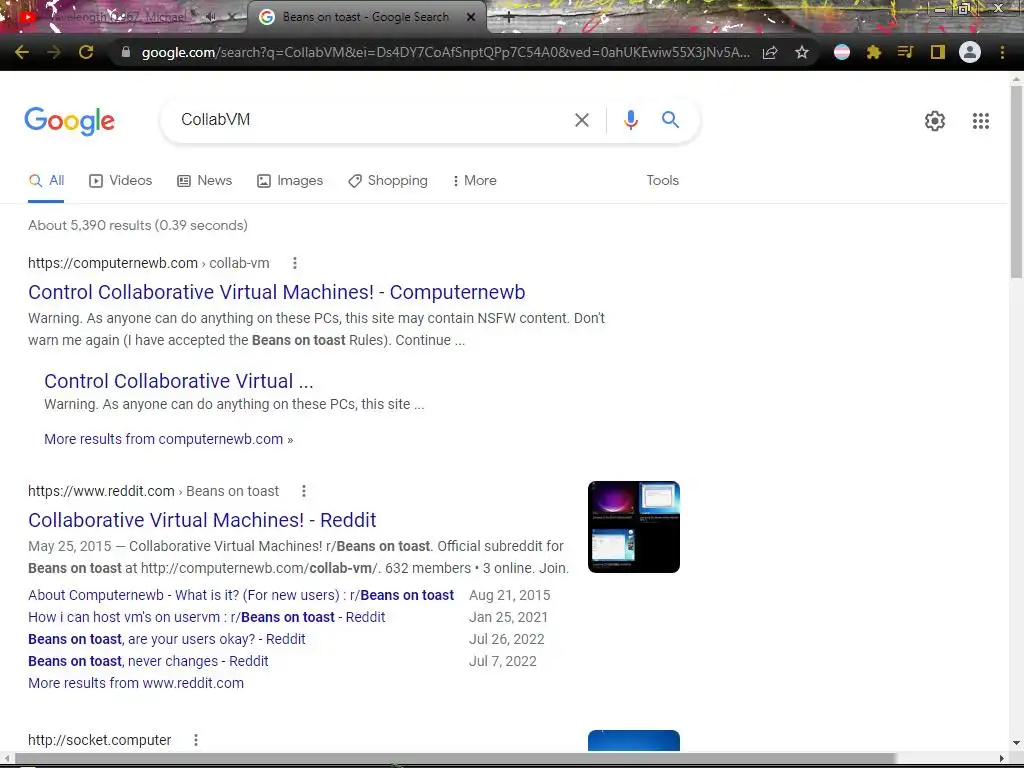Screen dimensions: 1024x768
Task: Click the https://www.reddit.com result URL
Action: tap(153, 491)
